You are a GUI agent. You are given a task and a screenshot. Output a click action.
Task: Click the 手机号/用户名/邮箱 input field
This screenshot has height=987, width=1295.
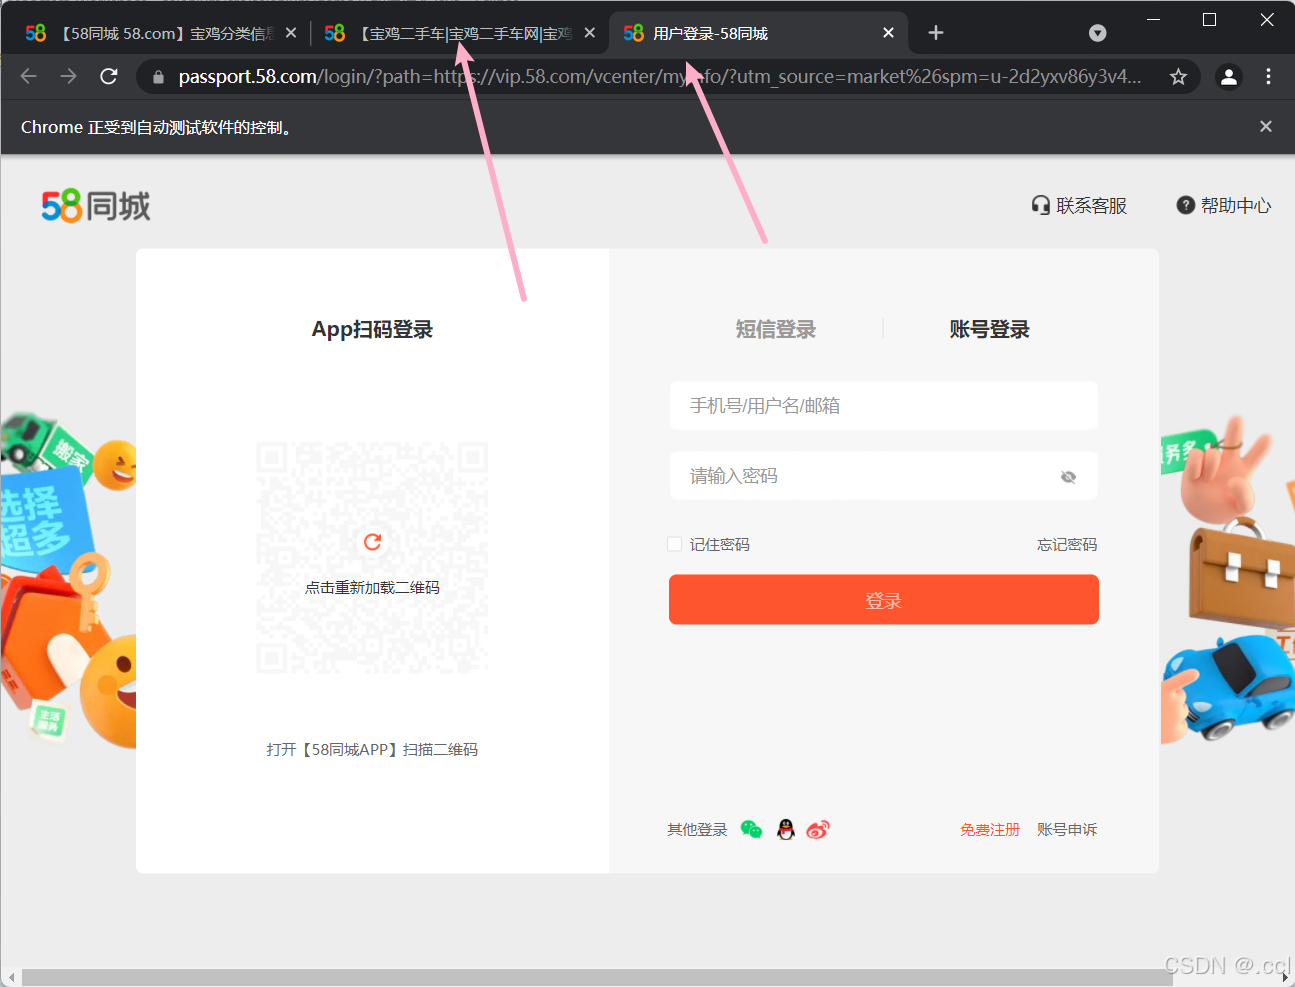(x=884, y=405)
